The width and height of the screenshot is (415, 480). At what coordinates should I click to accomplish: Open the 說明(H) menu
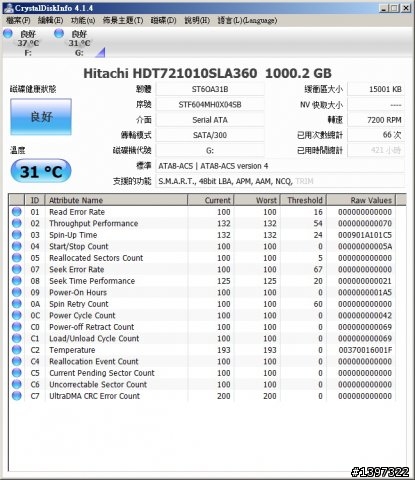point(197,20)
